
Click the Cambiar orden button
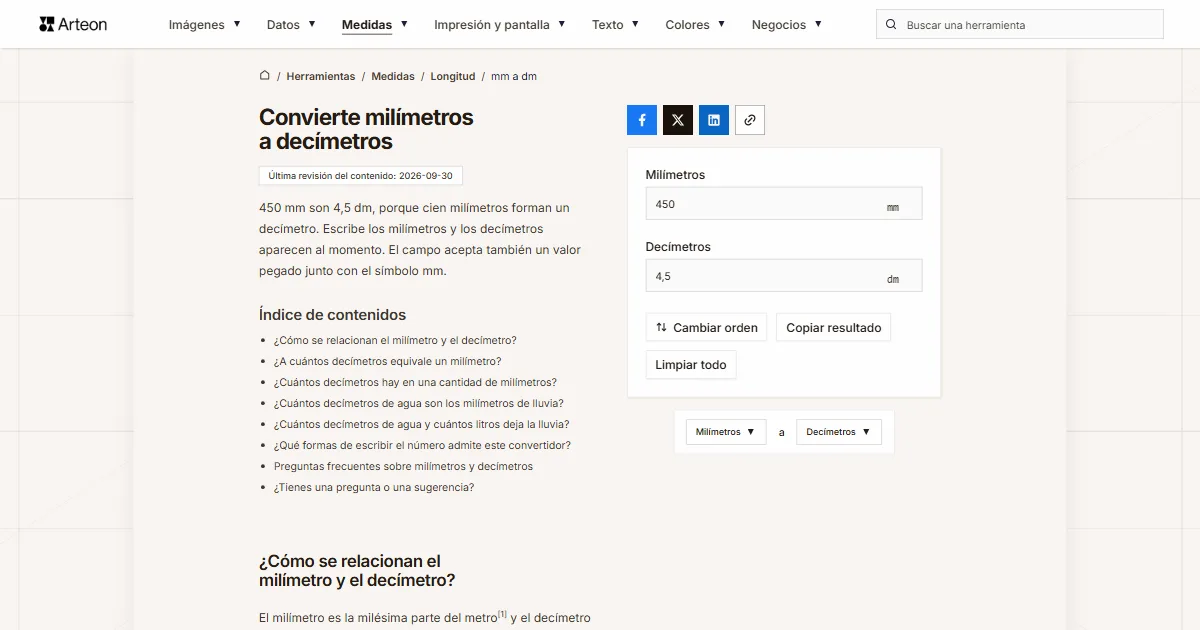point(706,327)
